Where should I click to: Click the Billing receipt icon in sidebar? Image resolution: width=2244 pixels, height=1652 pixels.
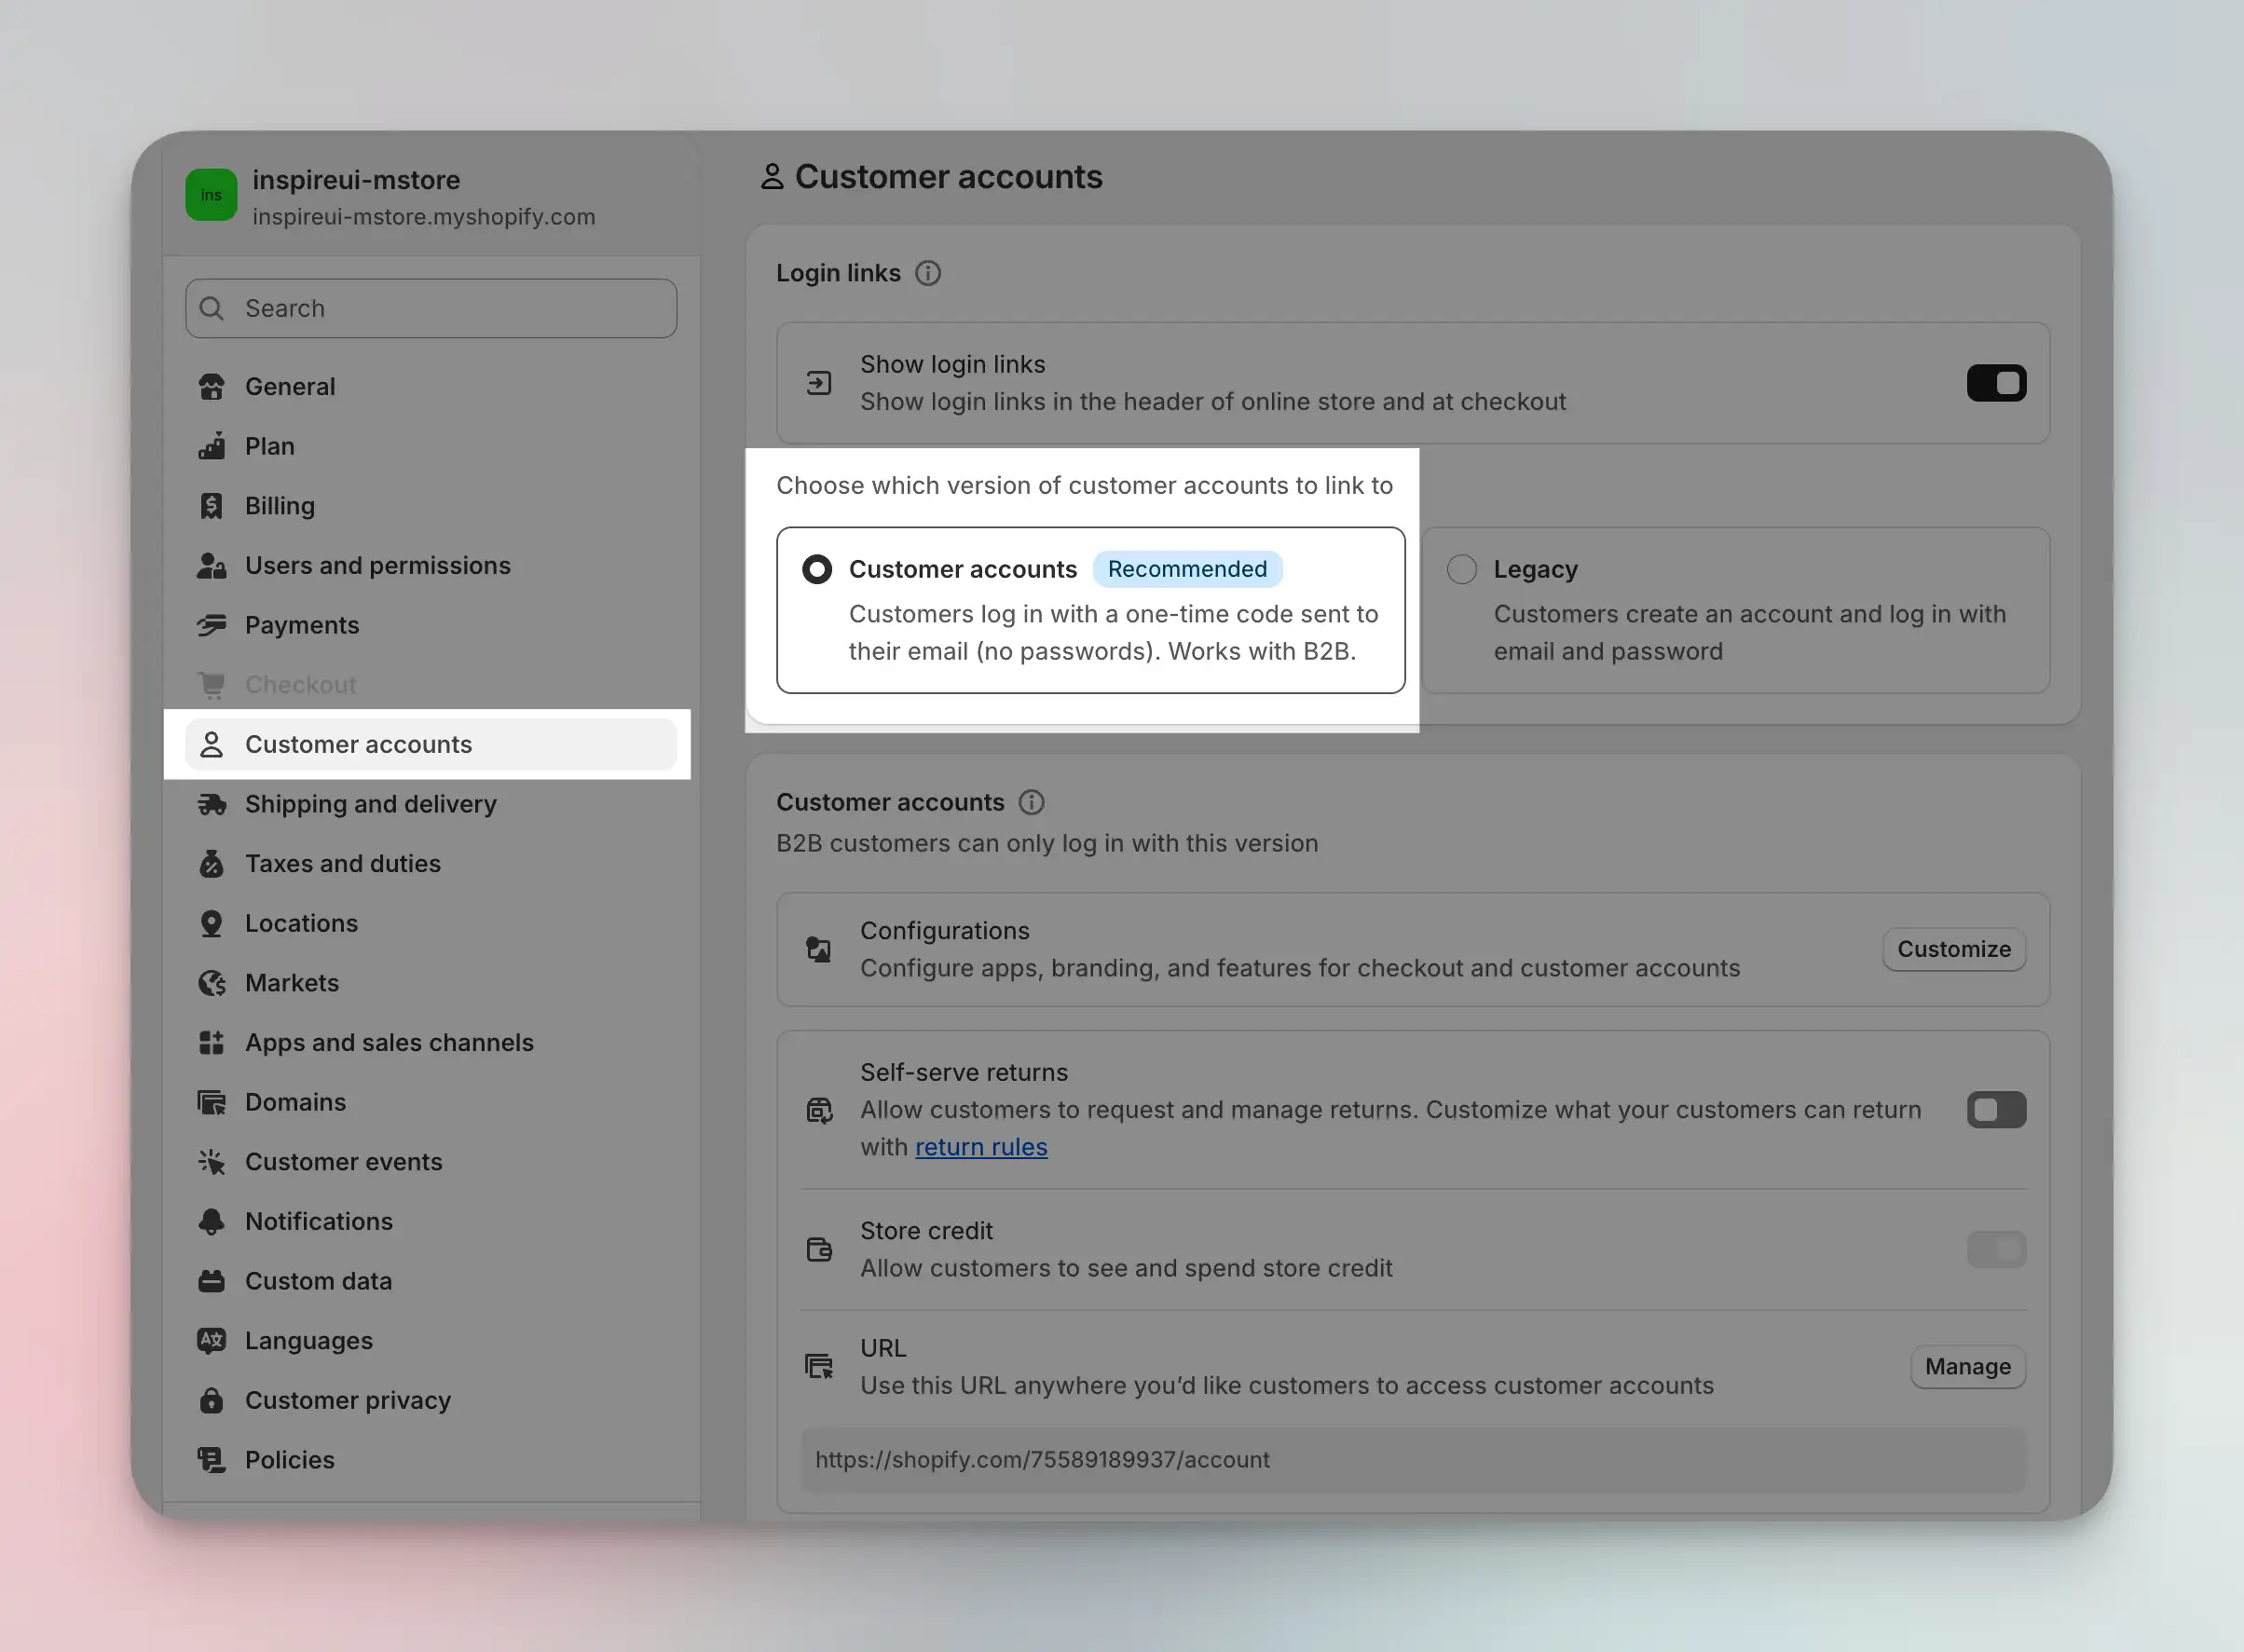[211, 506]
